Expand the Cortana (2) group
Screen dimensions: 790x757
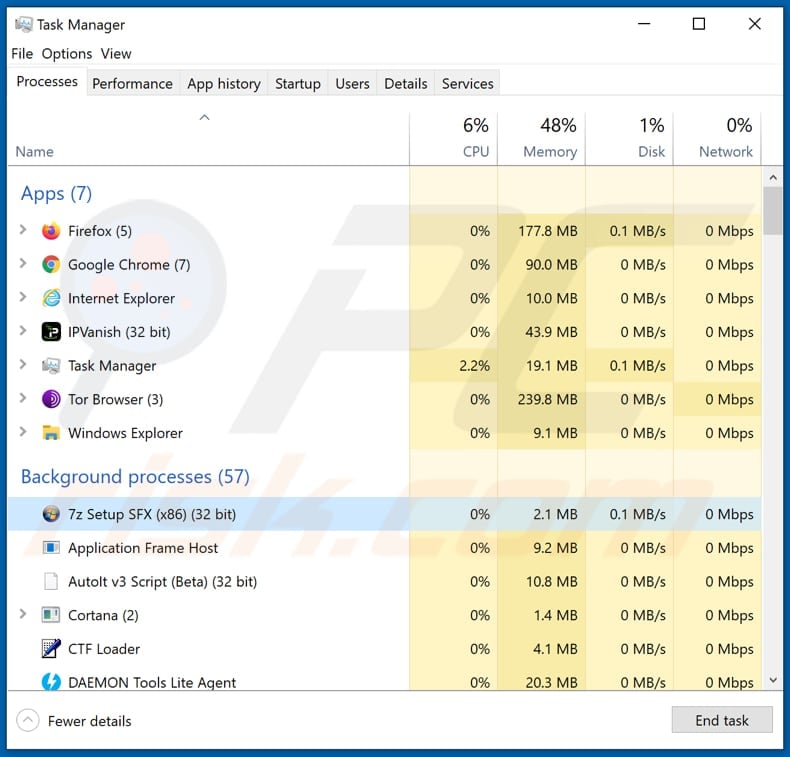pos(23,614)
